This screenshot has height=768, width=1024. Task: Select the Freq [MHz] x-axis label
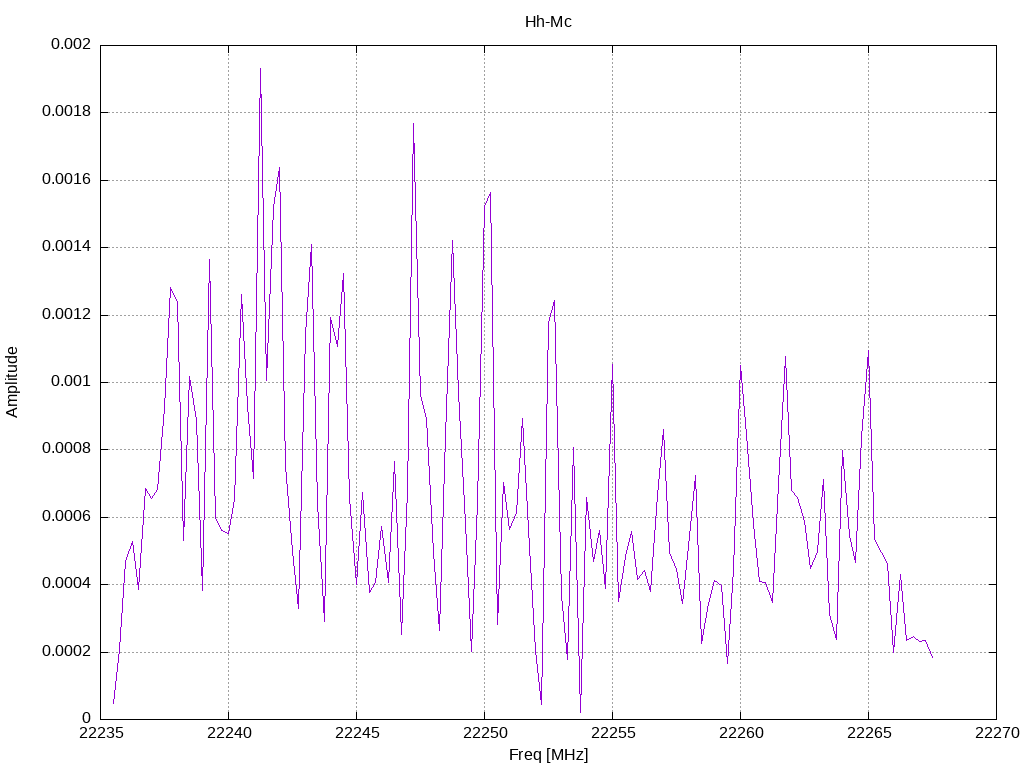(x=548, y=755)
